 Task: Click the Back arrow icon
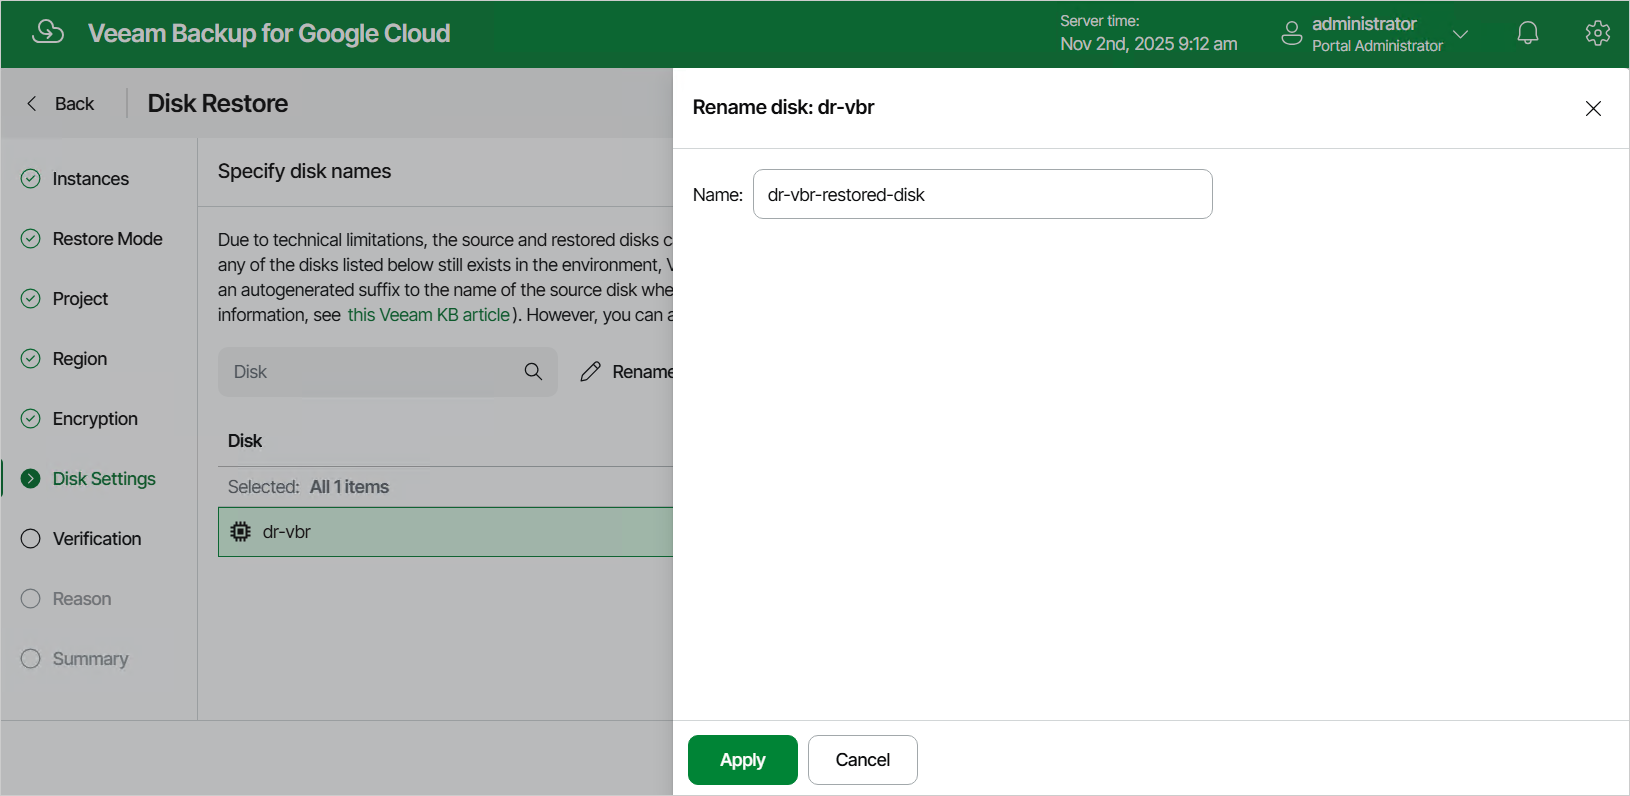pyautogui.click(x=32, y=103)
